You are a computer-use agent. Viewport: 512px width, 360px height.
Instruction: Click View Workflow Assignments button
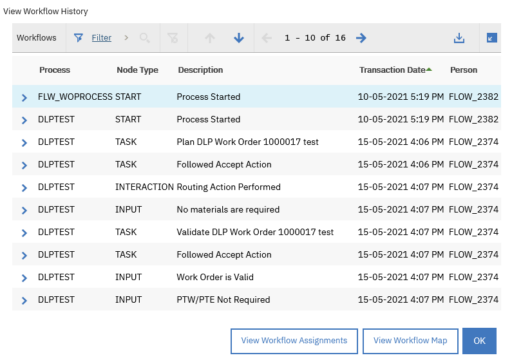point(294,341)
